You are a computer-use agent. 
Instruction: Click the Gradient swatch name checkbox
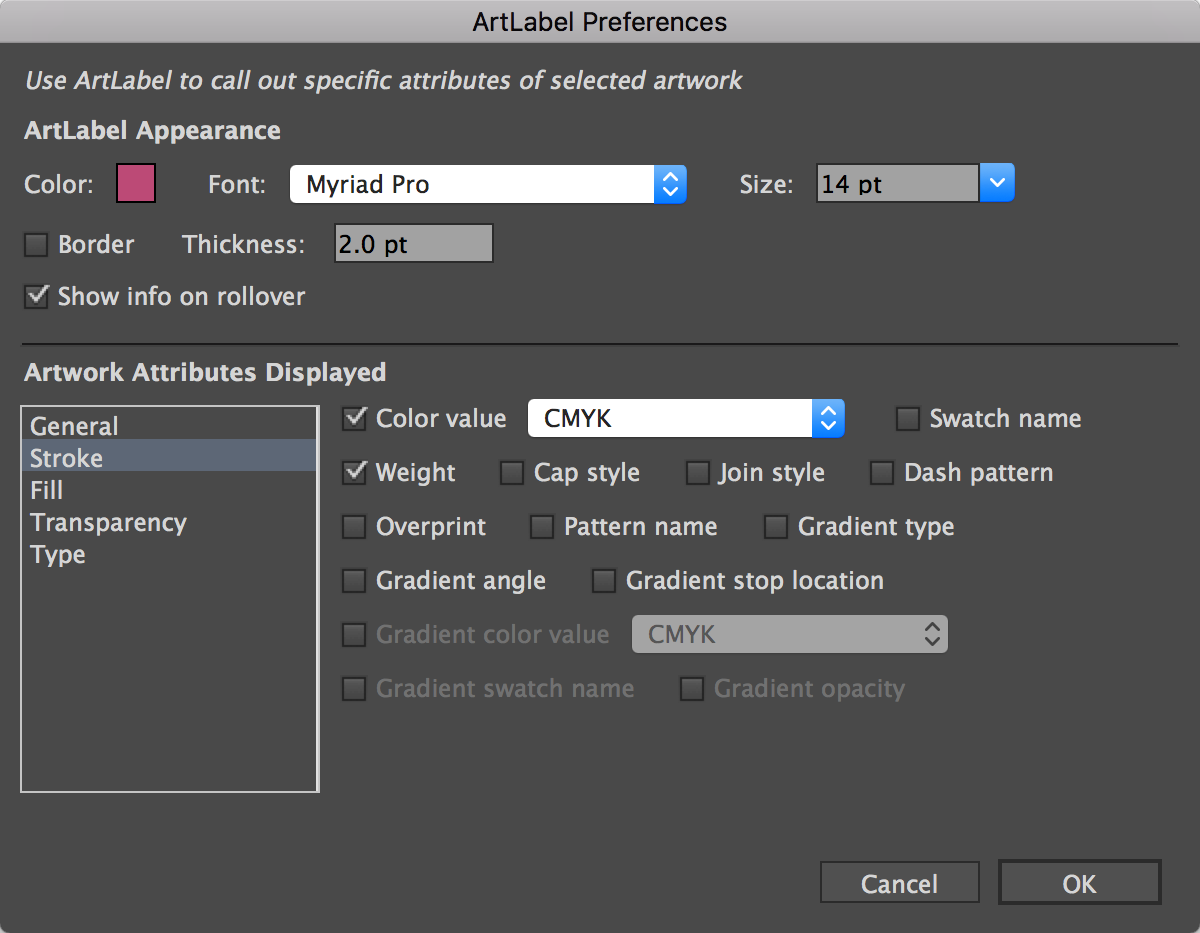tap(354, 689)
